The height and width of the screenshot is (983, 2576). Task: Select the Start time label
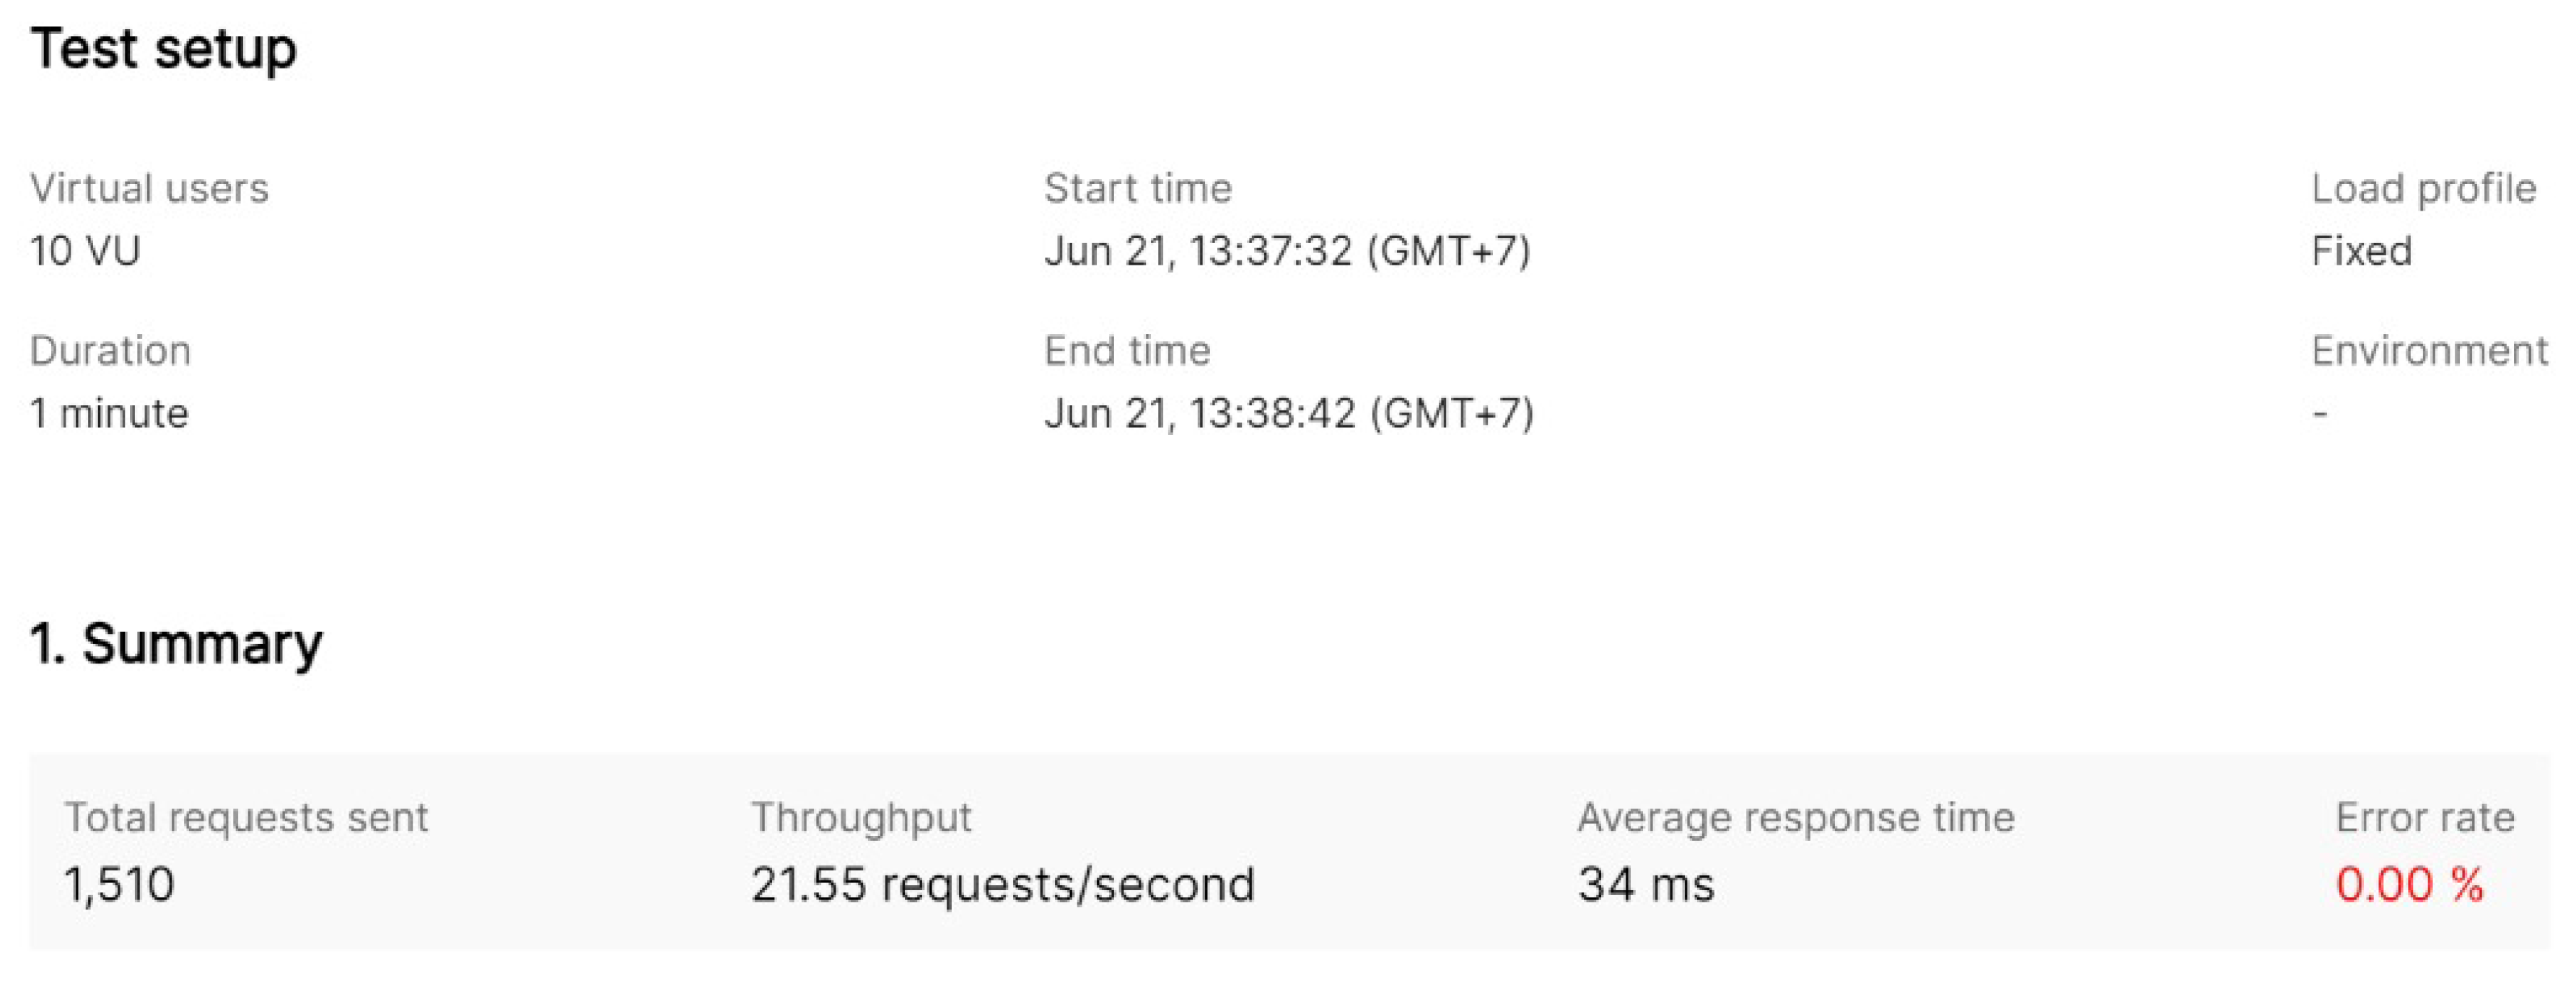[x=1138, y=188]
